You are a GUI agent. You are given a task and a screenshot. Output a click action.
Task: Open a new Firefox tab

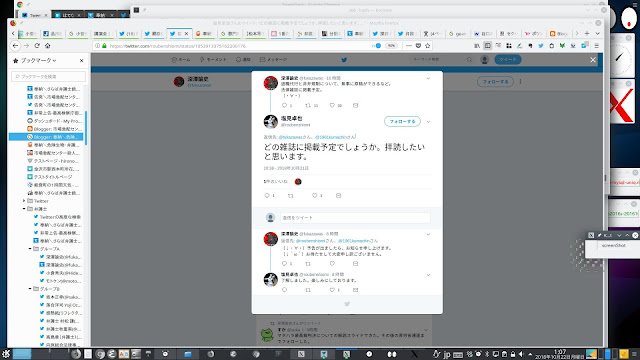coord(587,33)
